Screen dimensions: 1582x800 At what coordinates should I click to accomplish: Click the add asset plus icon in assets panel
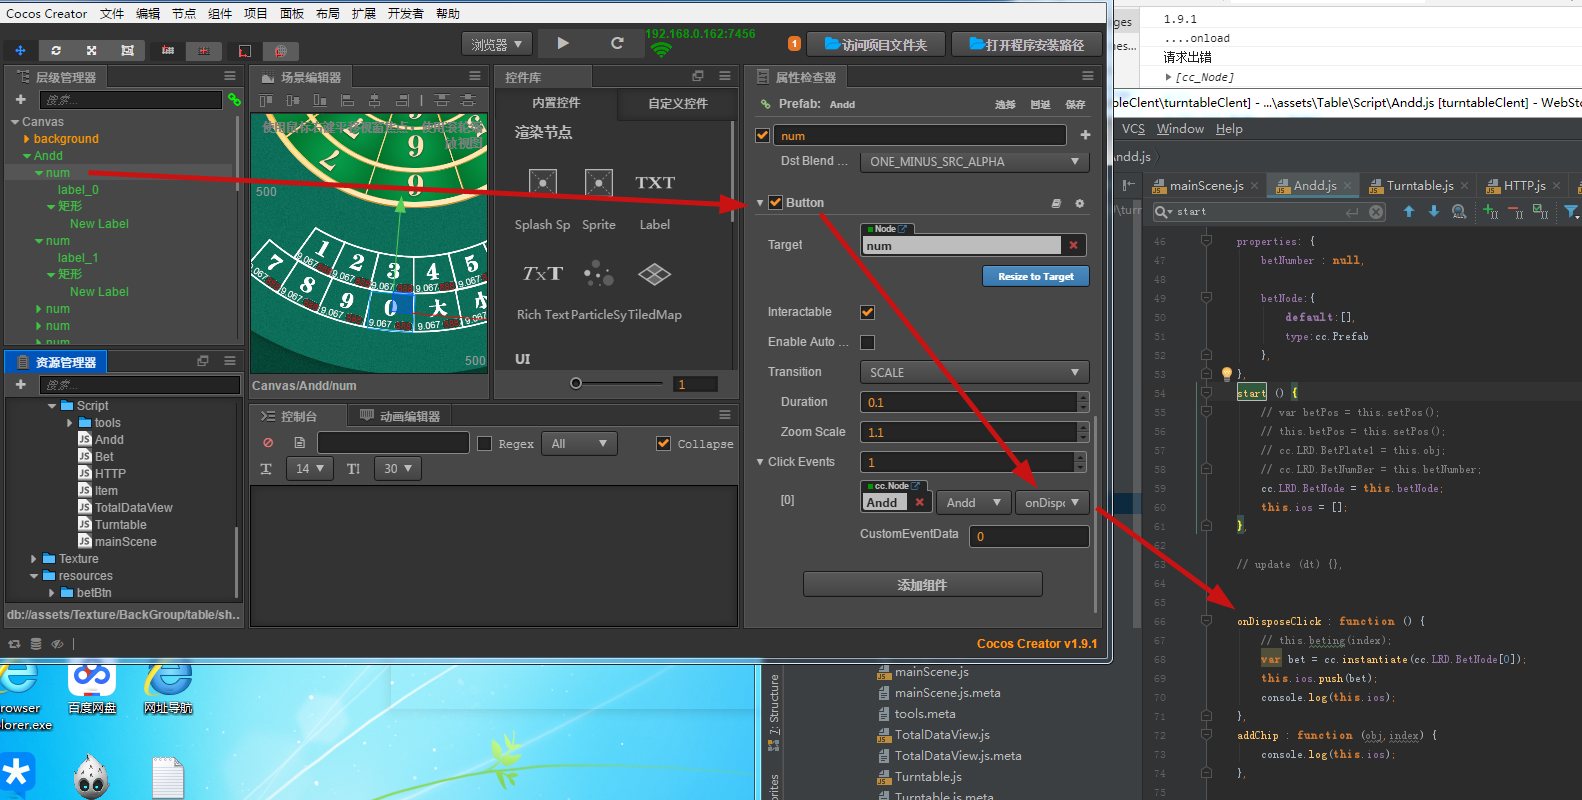(x=20, y=385)
